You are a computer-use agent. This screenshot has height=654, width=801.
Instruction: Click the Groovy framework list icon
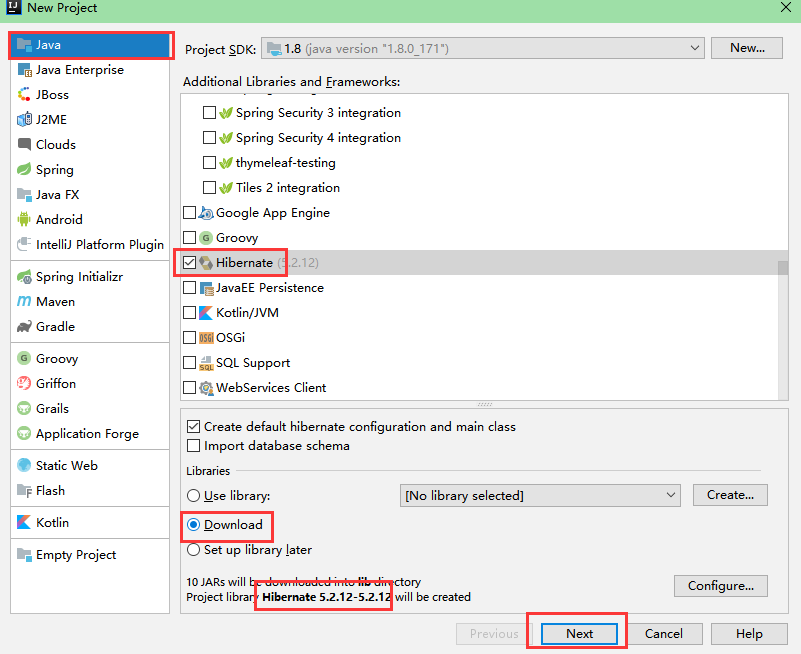coord(206,238)
